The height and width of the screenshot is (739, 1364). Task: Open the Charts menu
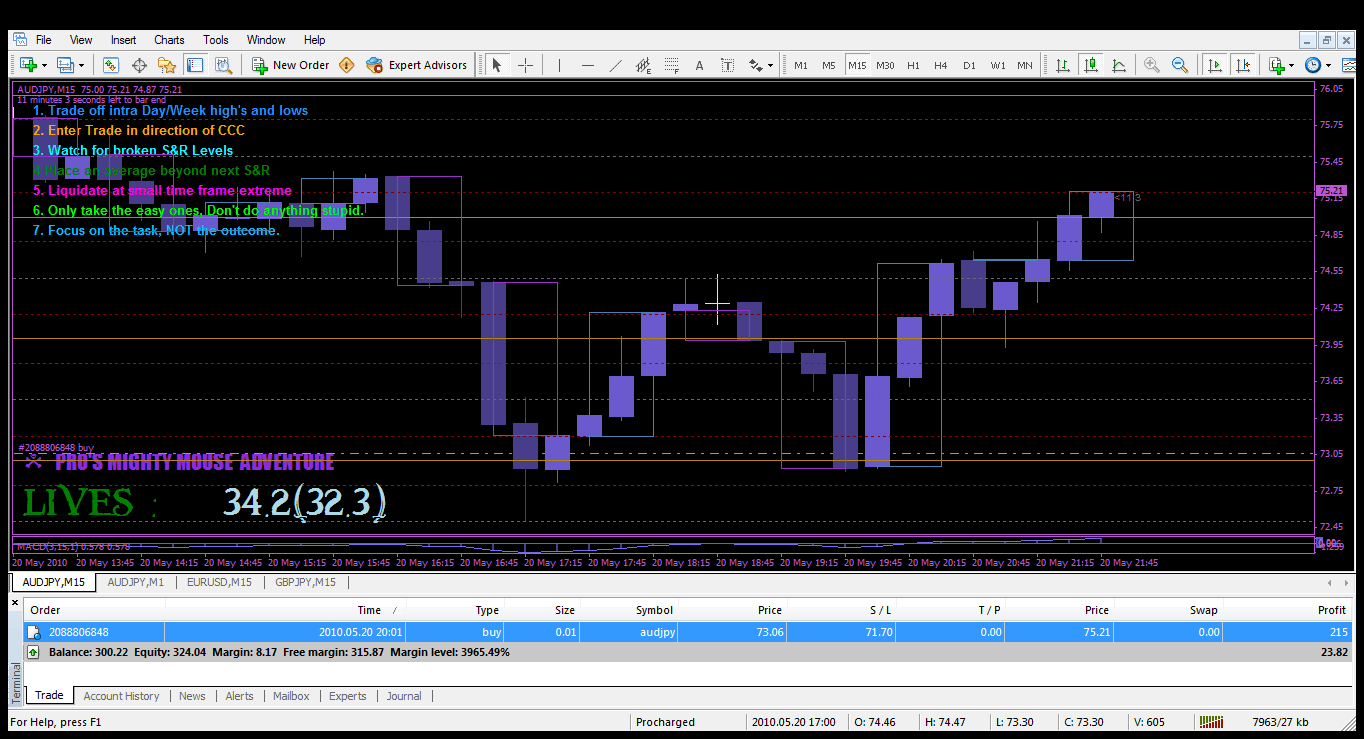pyautogui.click(x=169, y=40)
